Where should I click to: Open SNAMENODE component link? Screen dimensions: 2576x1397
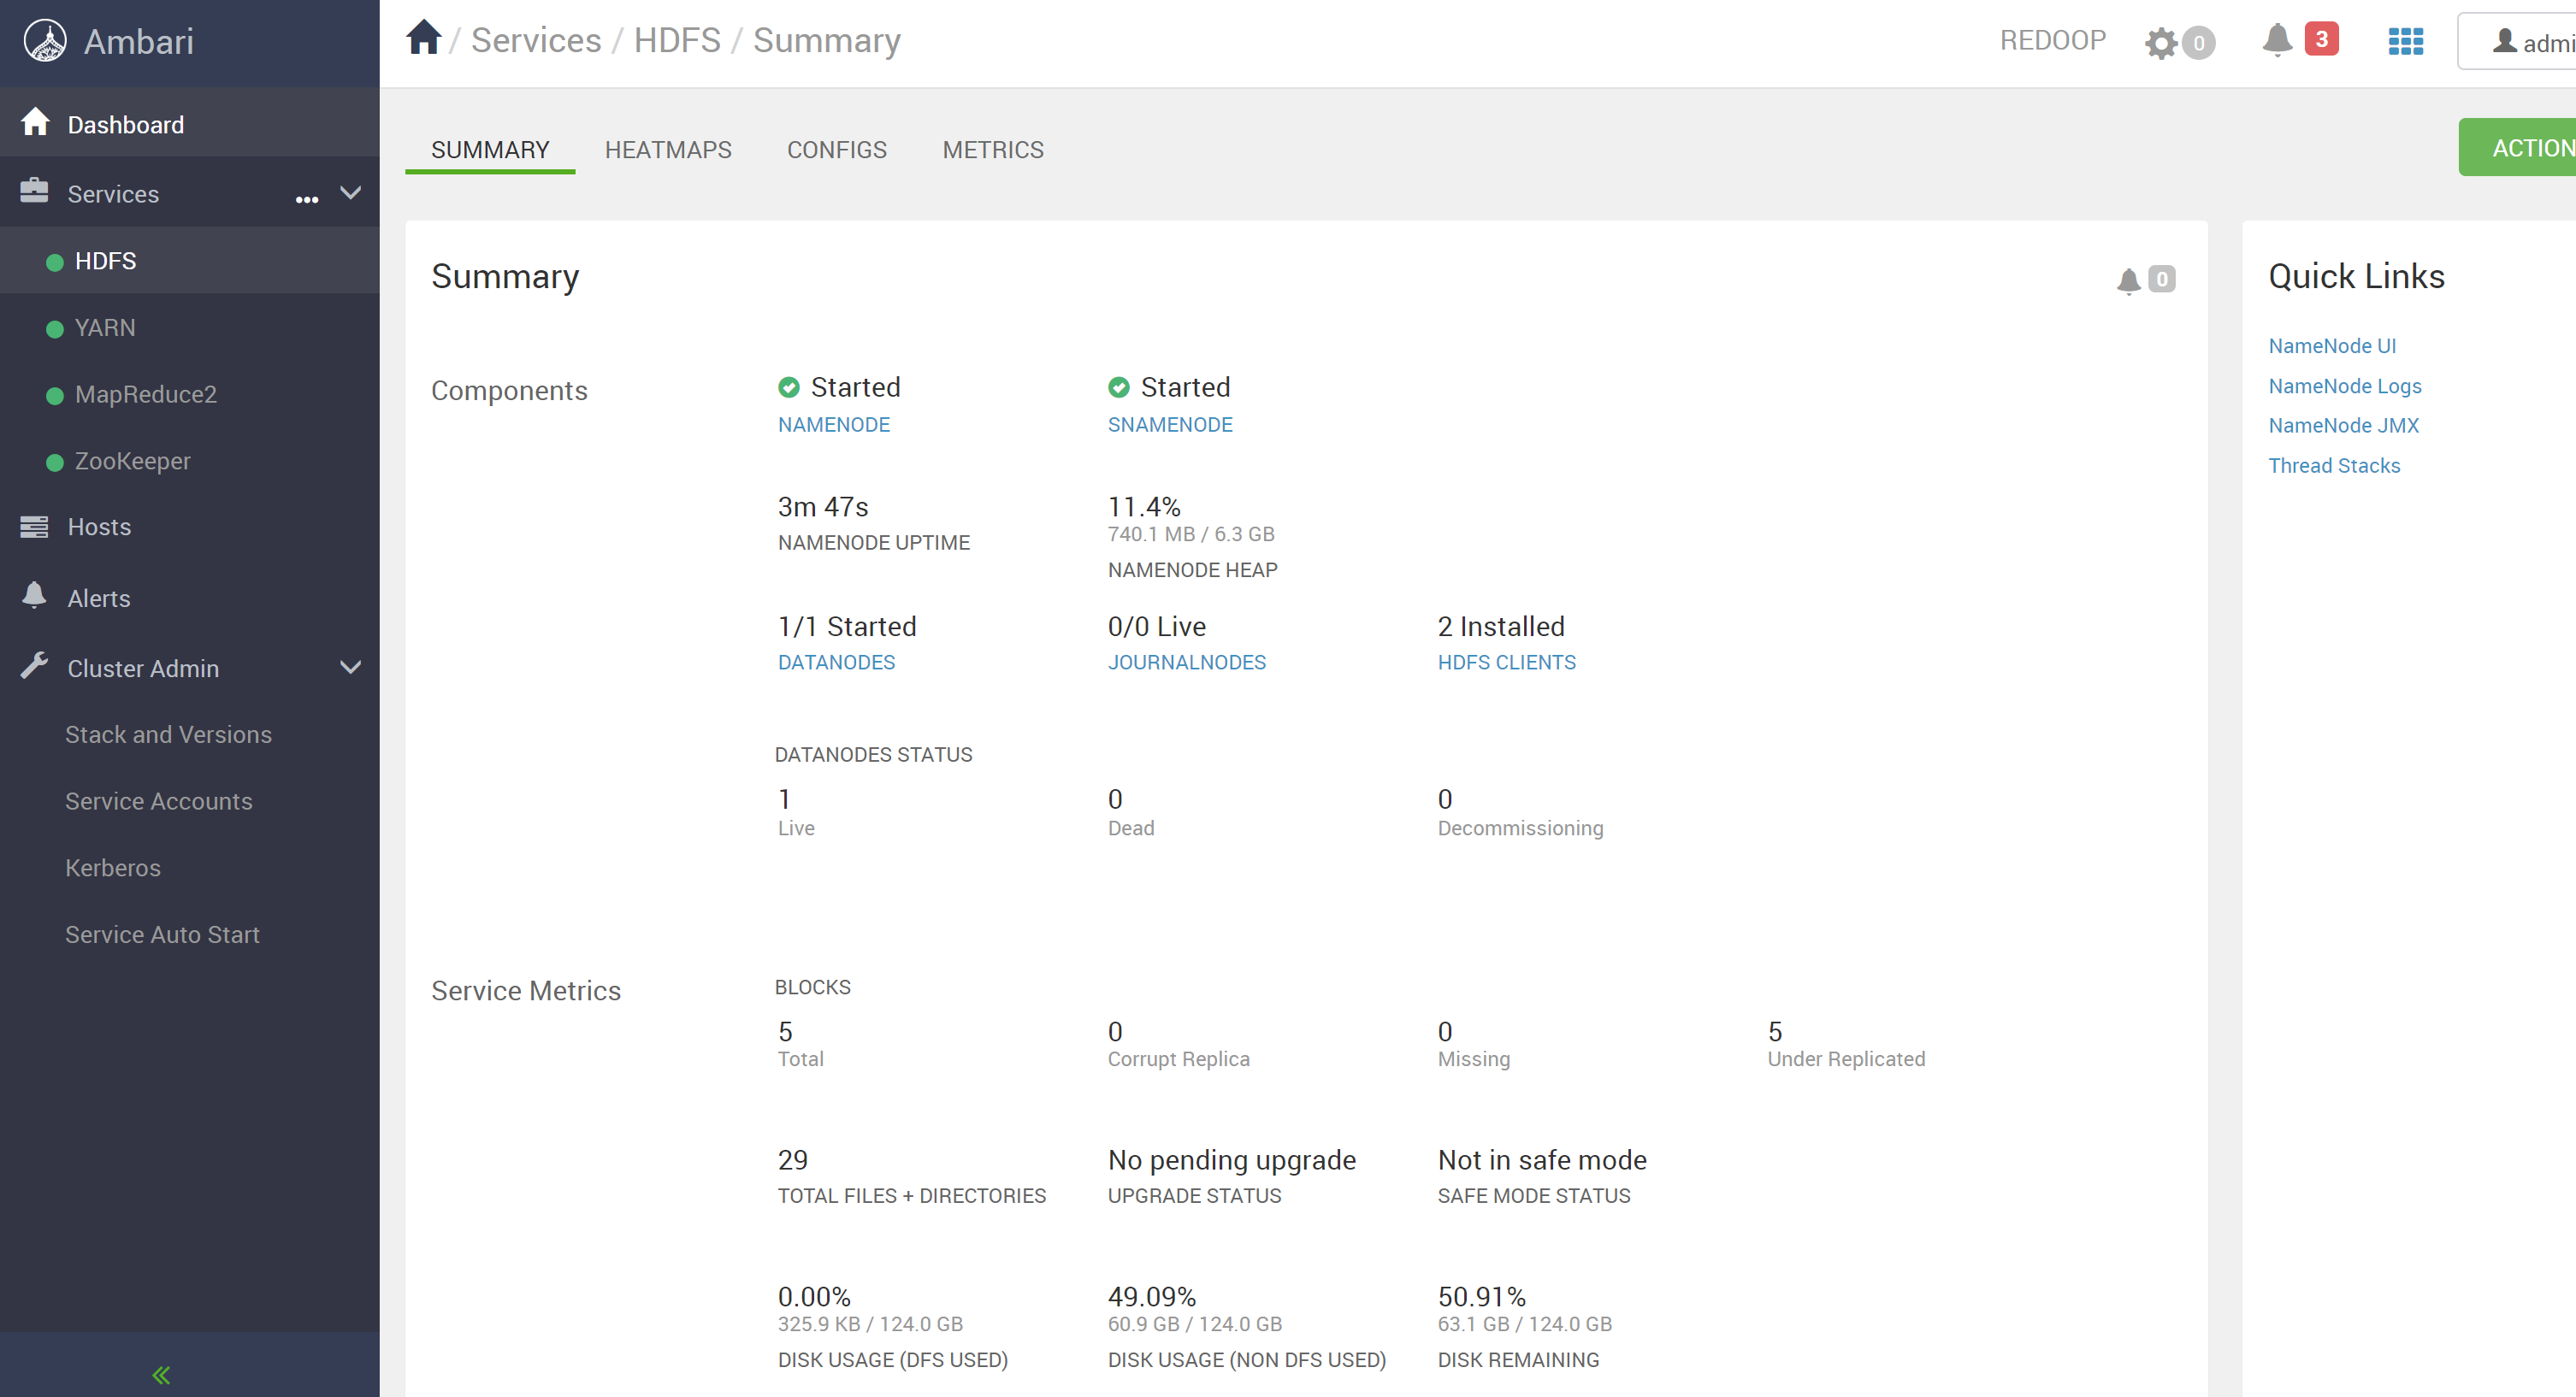[x=1170, y=424]
